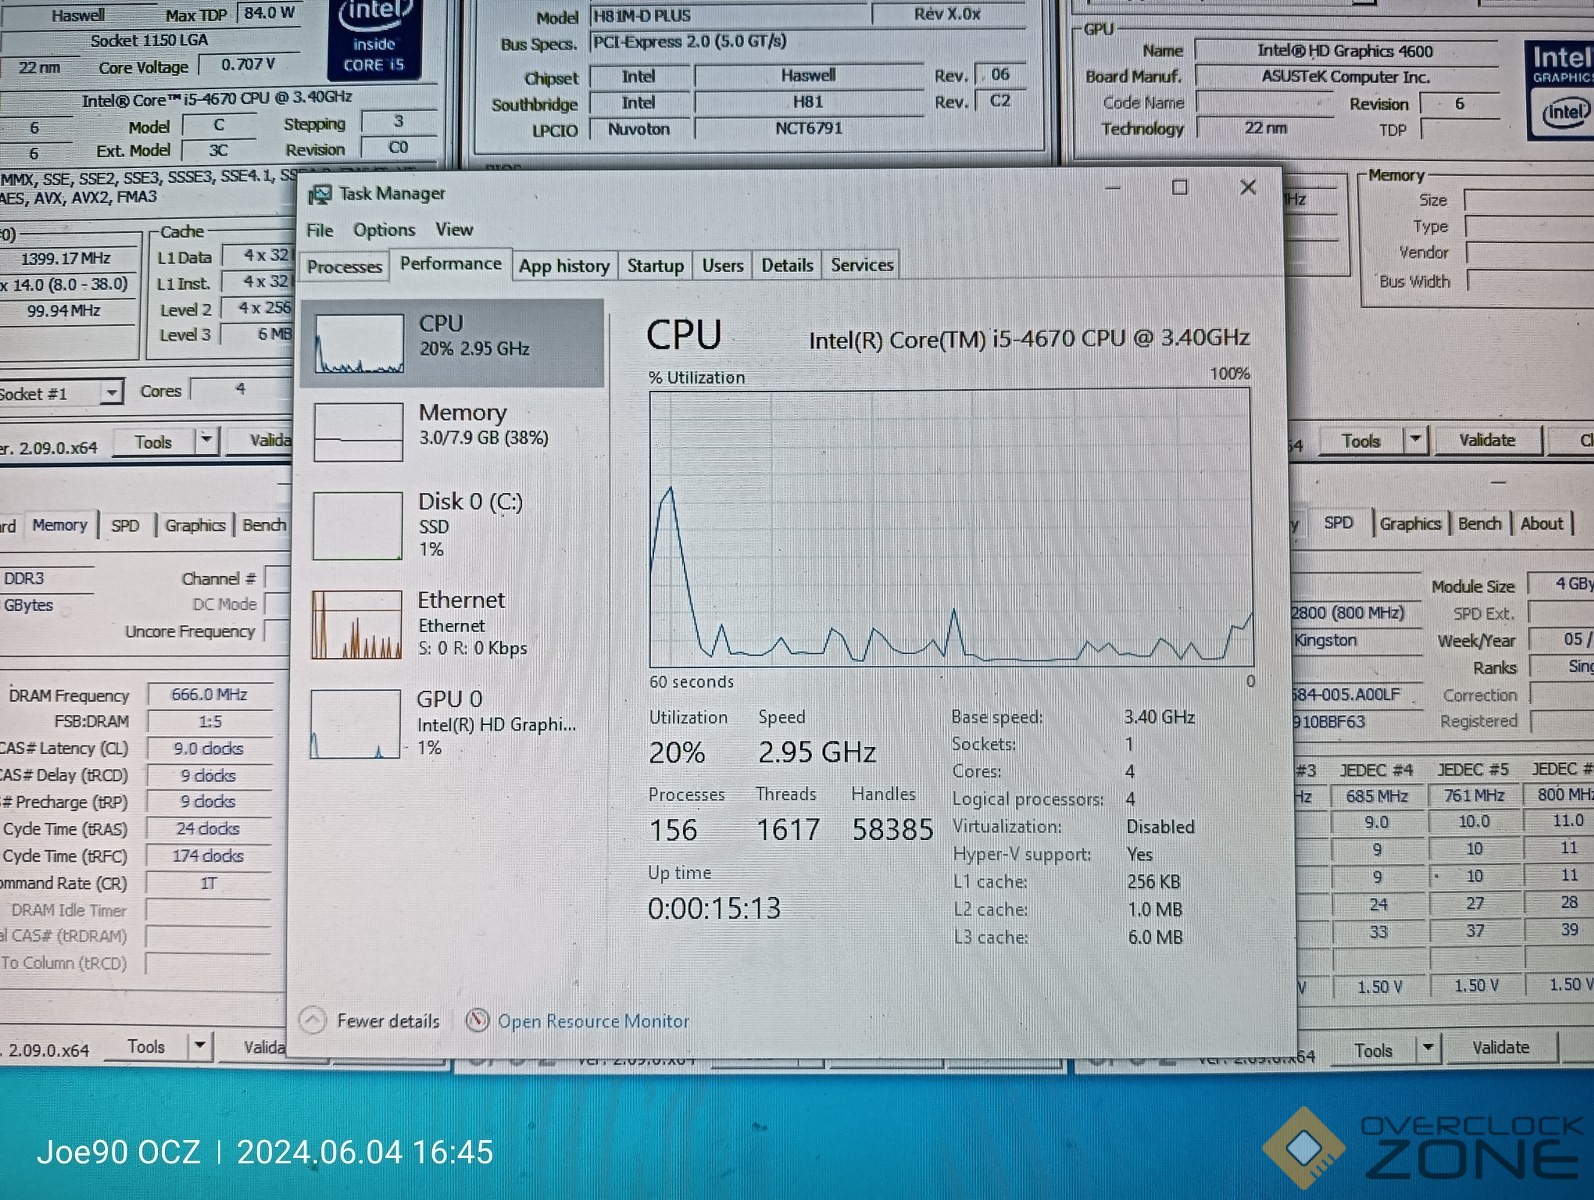Minimize the Task Manager window
1594x1200 pixels.
1112,187
